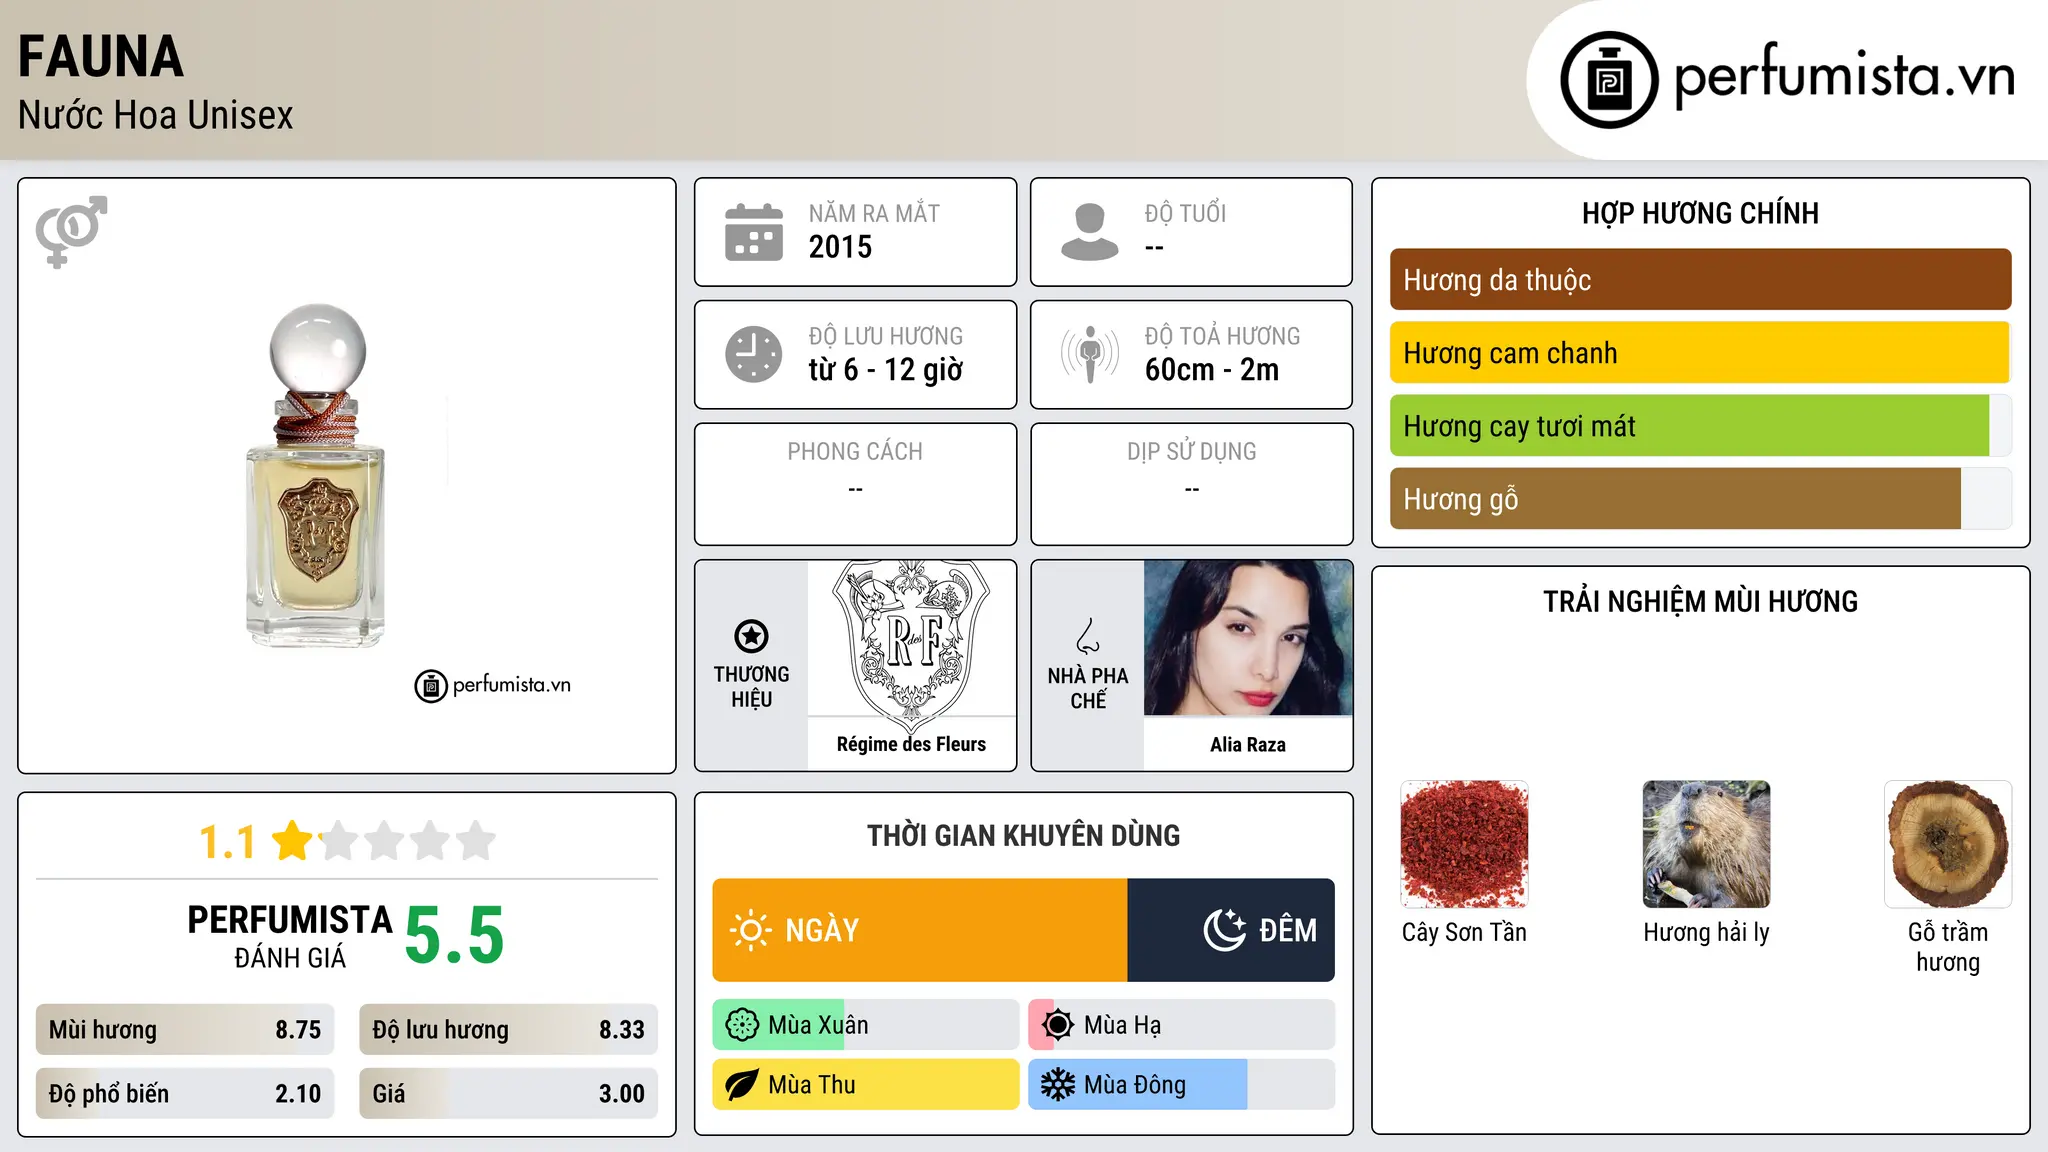Select the Cây Sơn Tần note image
2048x1152 pixels.
point(1465,844)
